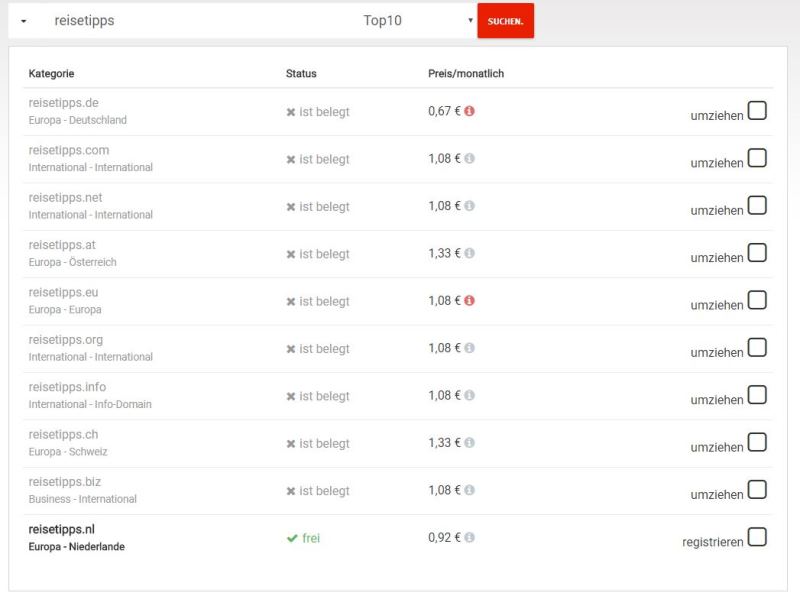Open the Top10 dropdown
Image resolution: width=800 pixels, height=596 pixels.
[x=416, y=20]
